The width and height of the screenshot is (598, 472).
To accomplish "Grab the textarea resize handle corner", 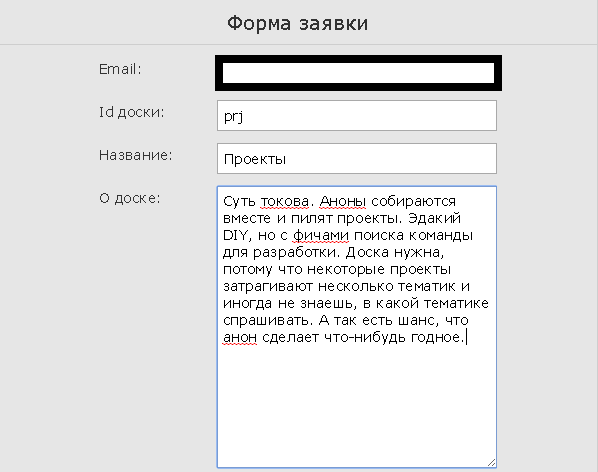I will pos(492,462).
